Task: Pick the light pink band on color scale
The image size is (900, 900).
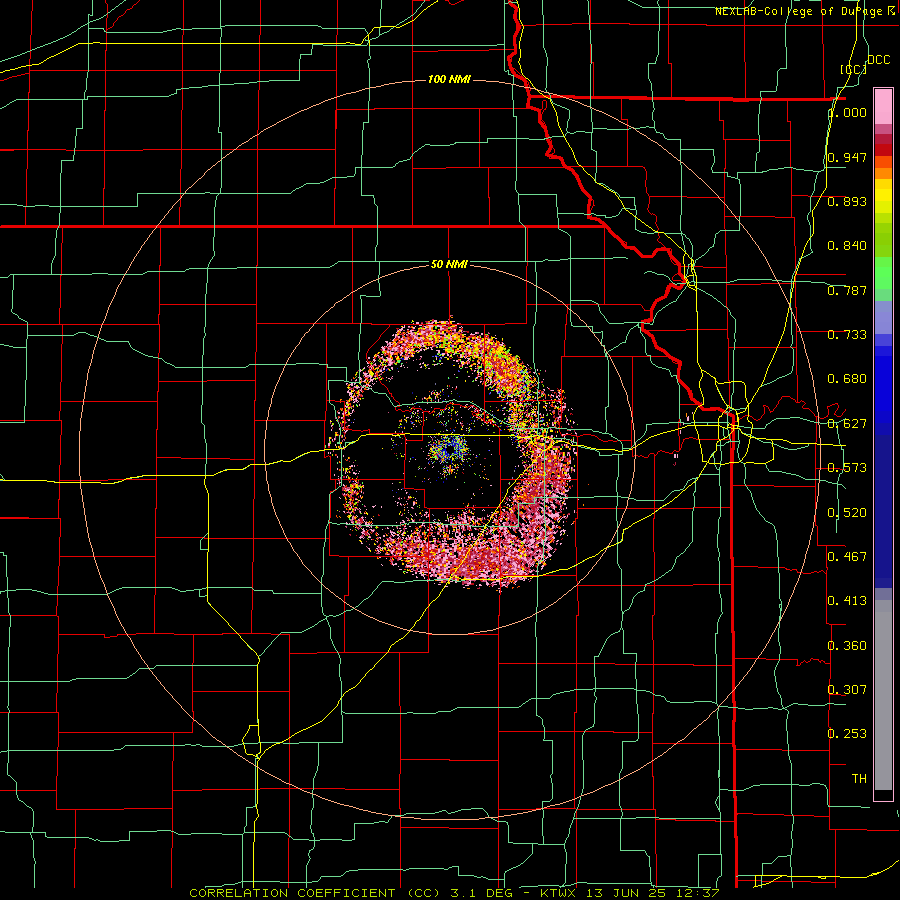Action: [x=883, y=106]
